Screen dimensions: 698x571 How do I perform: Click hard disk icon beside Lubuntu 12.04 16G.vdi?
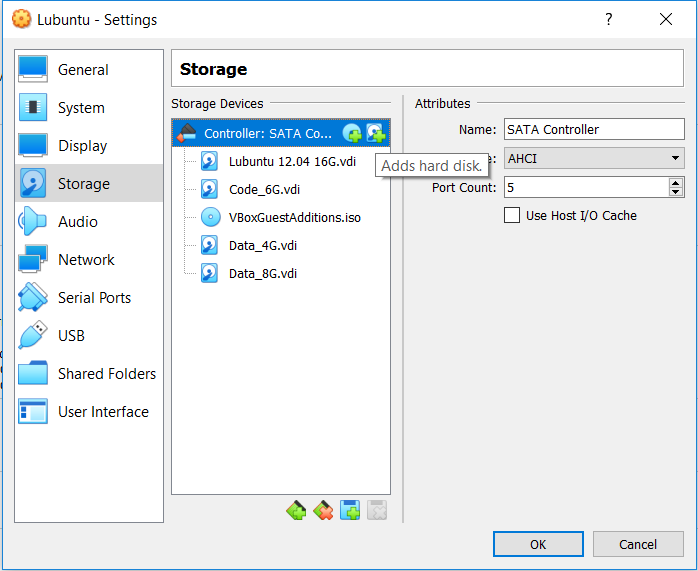[210, 161]
